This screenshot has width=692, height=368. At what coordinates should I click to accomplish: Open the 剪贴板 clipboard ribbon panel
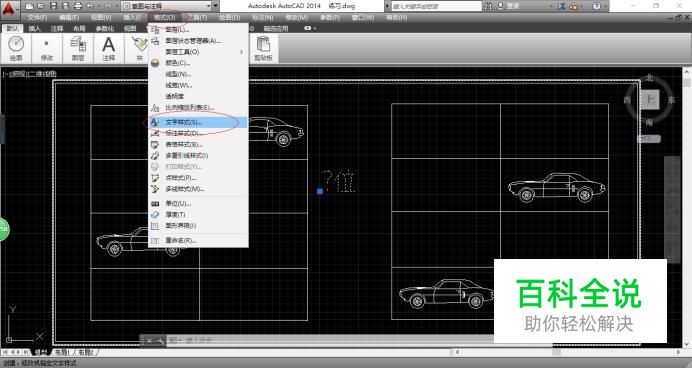[x=263, y=49]
